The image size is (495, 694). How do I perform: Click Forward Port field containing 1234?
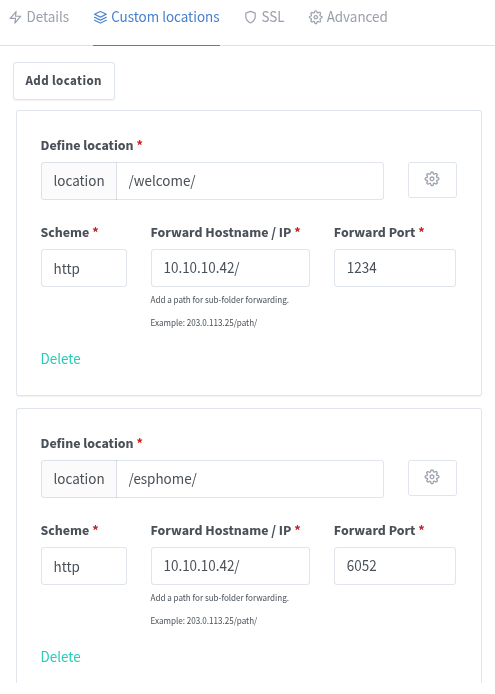[x=395, y=268]
